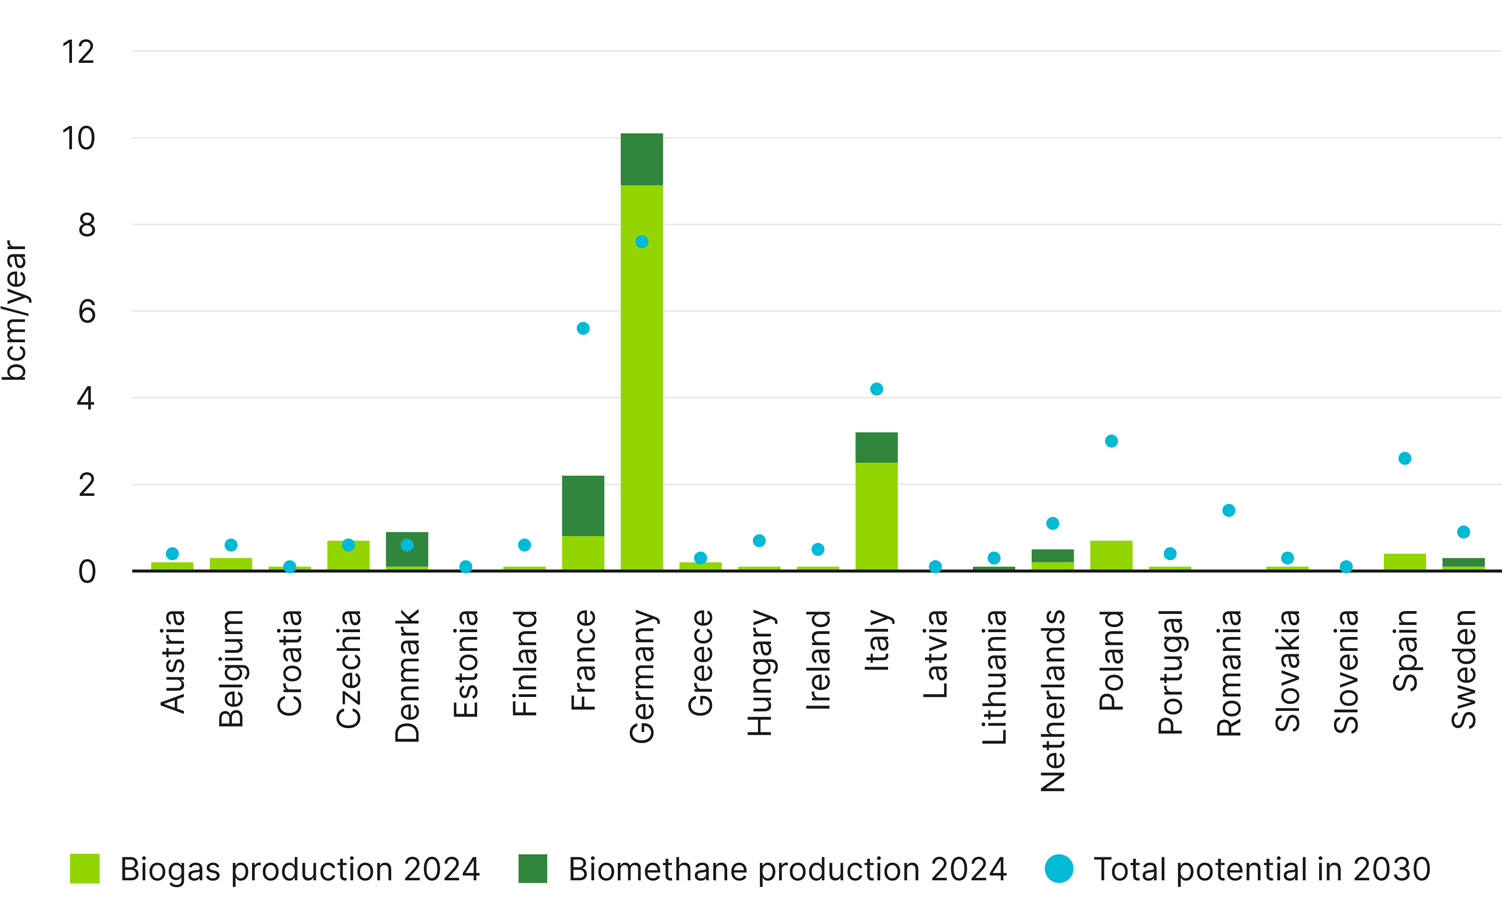The image size is (1502, 924).
Task: Click the '6' y-axis tick label
Action: coord(87,311)
